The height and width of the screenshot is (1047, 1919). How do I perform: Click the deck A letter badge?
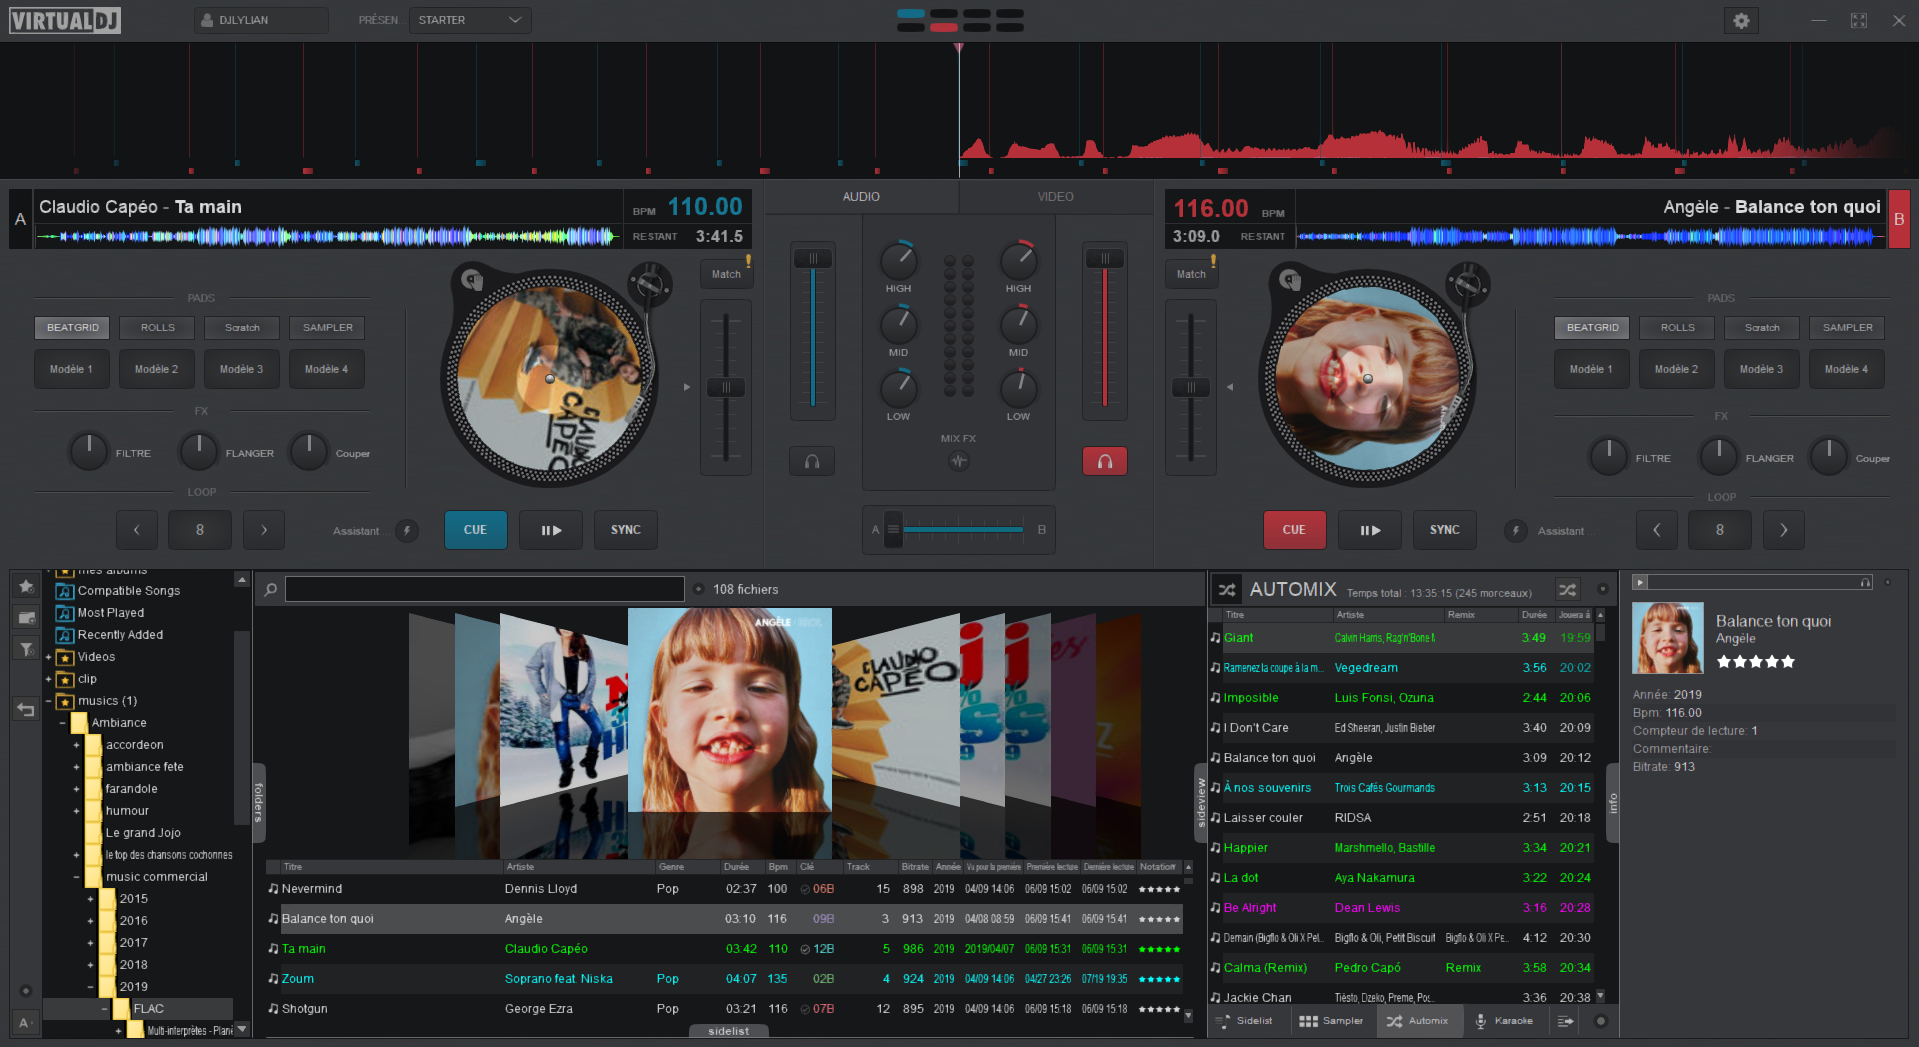pyautogui.click(x=20, y=219)
